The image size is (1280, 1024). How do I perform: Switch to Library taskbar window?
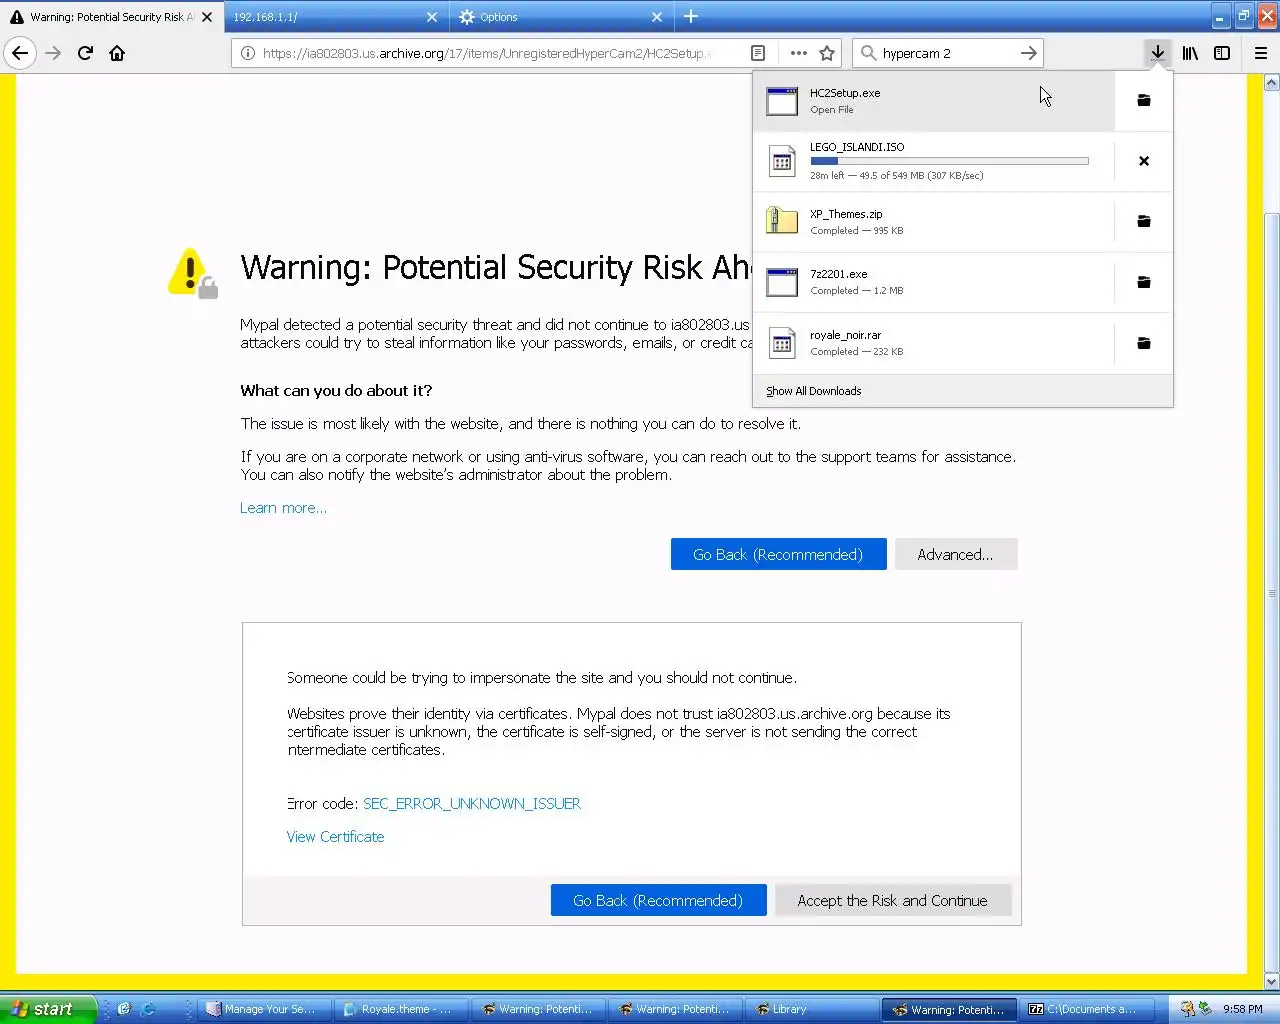pyautogui.click(x=813, y=1009)
